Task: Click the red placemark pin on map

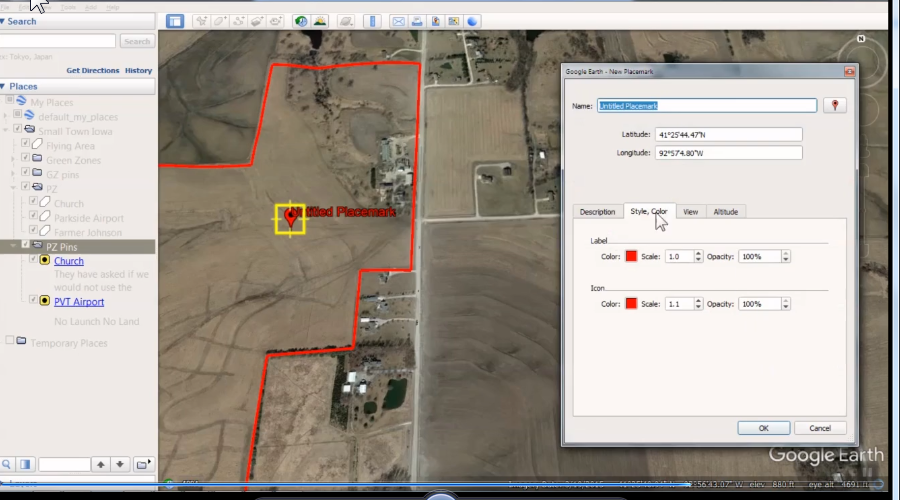Action: (x=290, y=217)
